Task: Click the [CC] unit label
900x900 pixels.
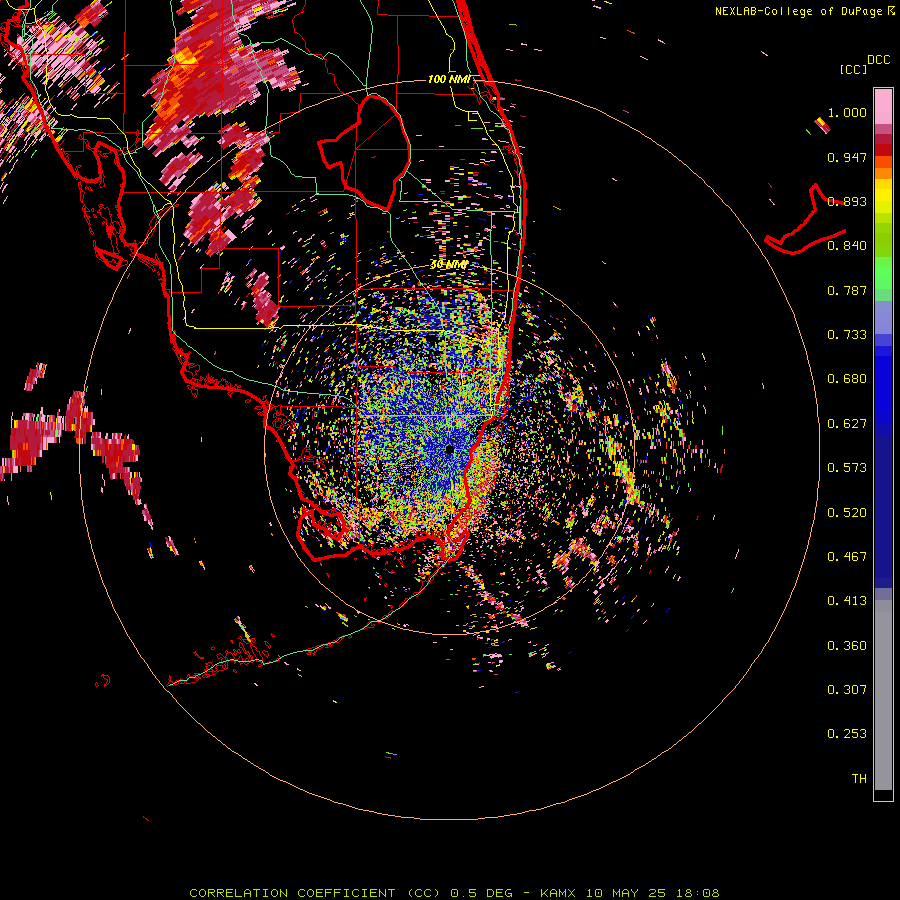Action: pos(853,69)
